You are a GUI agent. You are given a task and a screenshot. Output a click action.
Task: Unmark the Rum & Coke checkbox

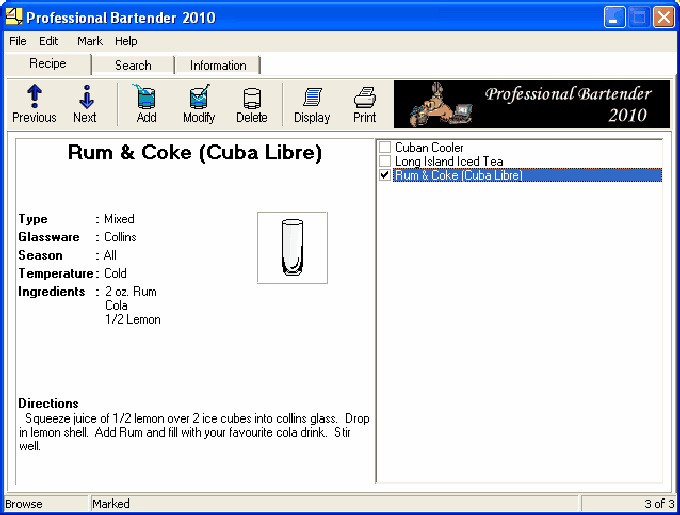tap(385, 175)
